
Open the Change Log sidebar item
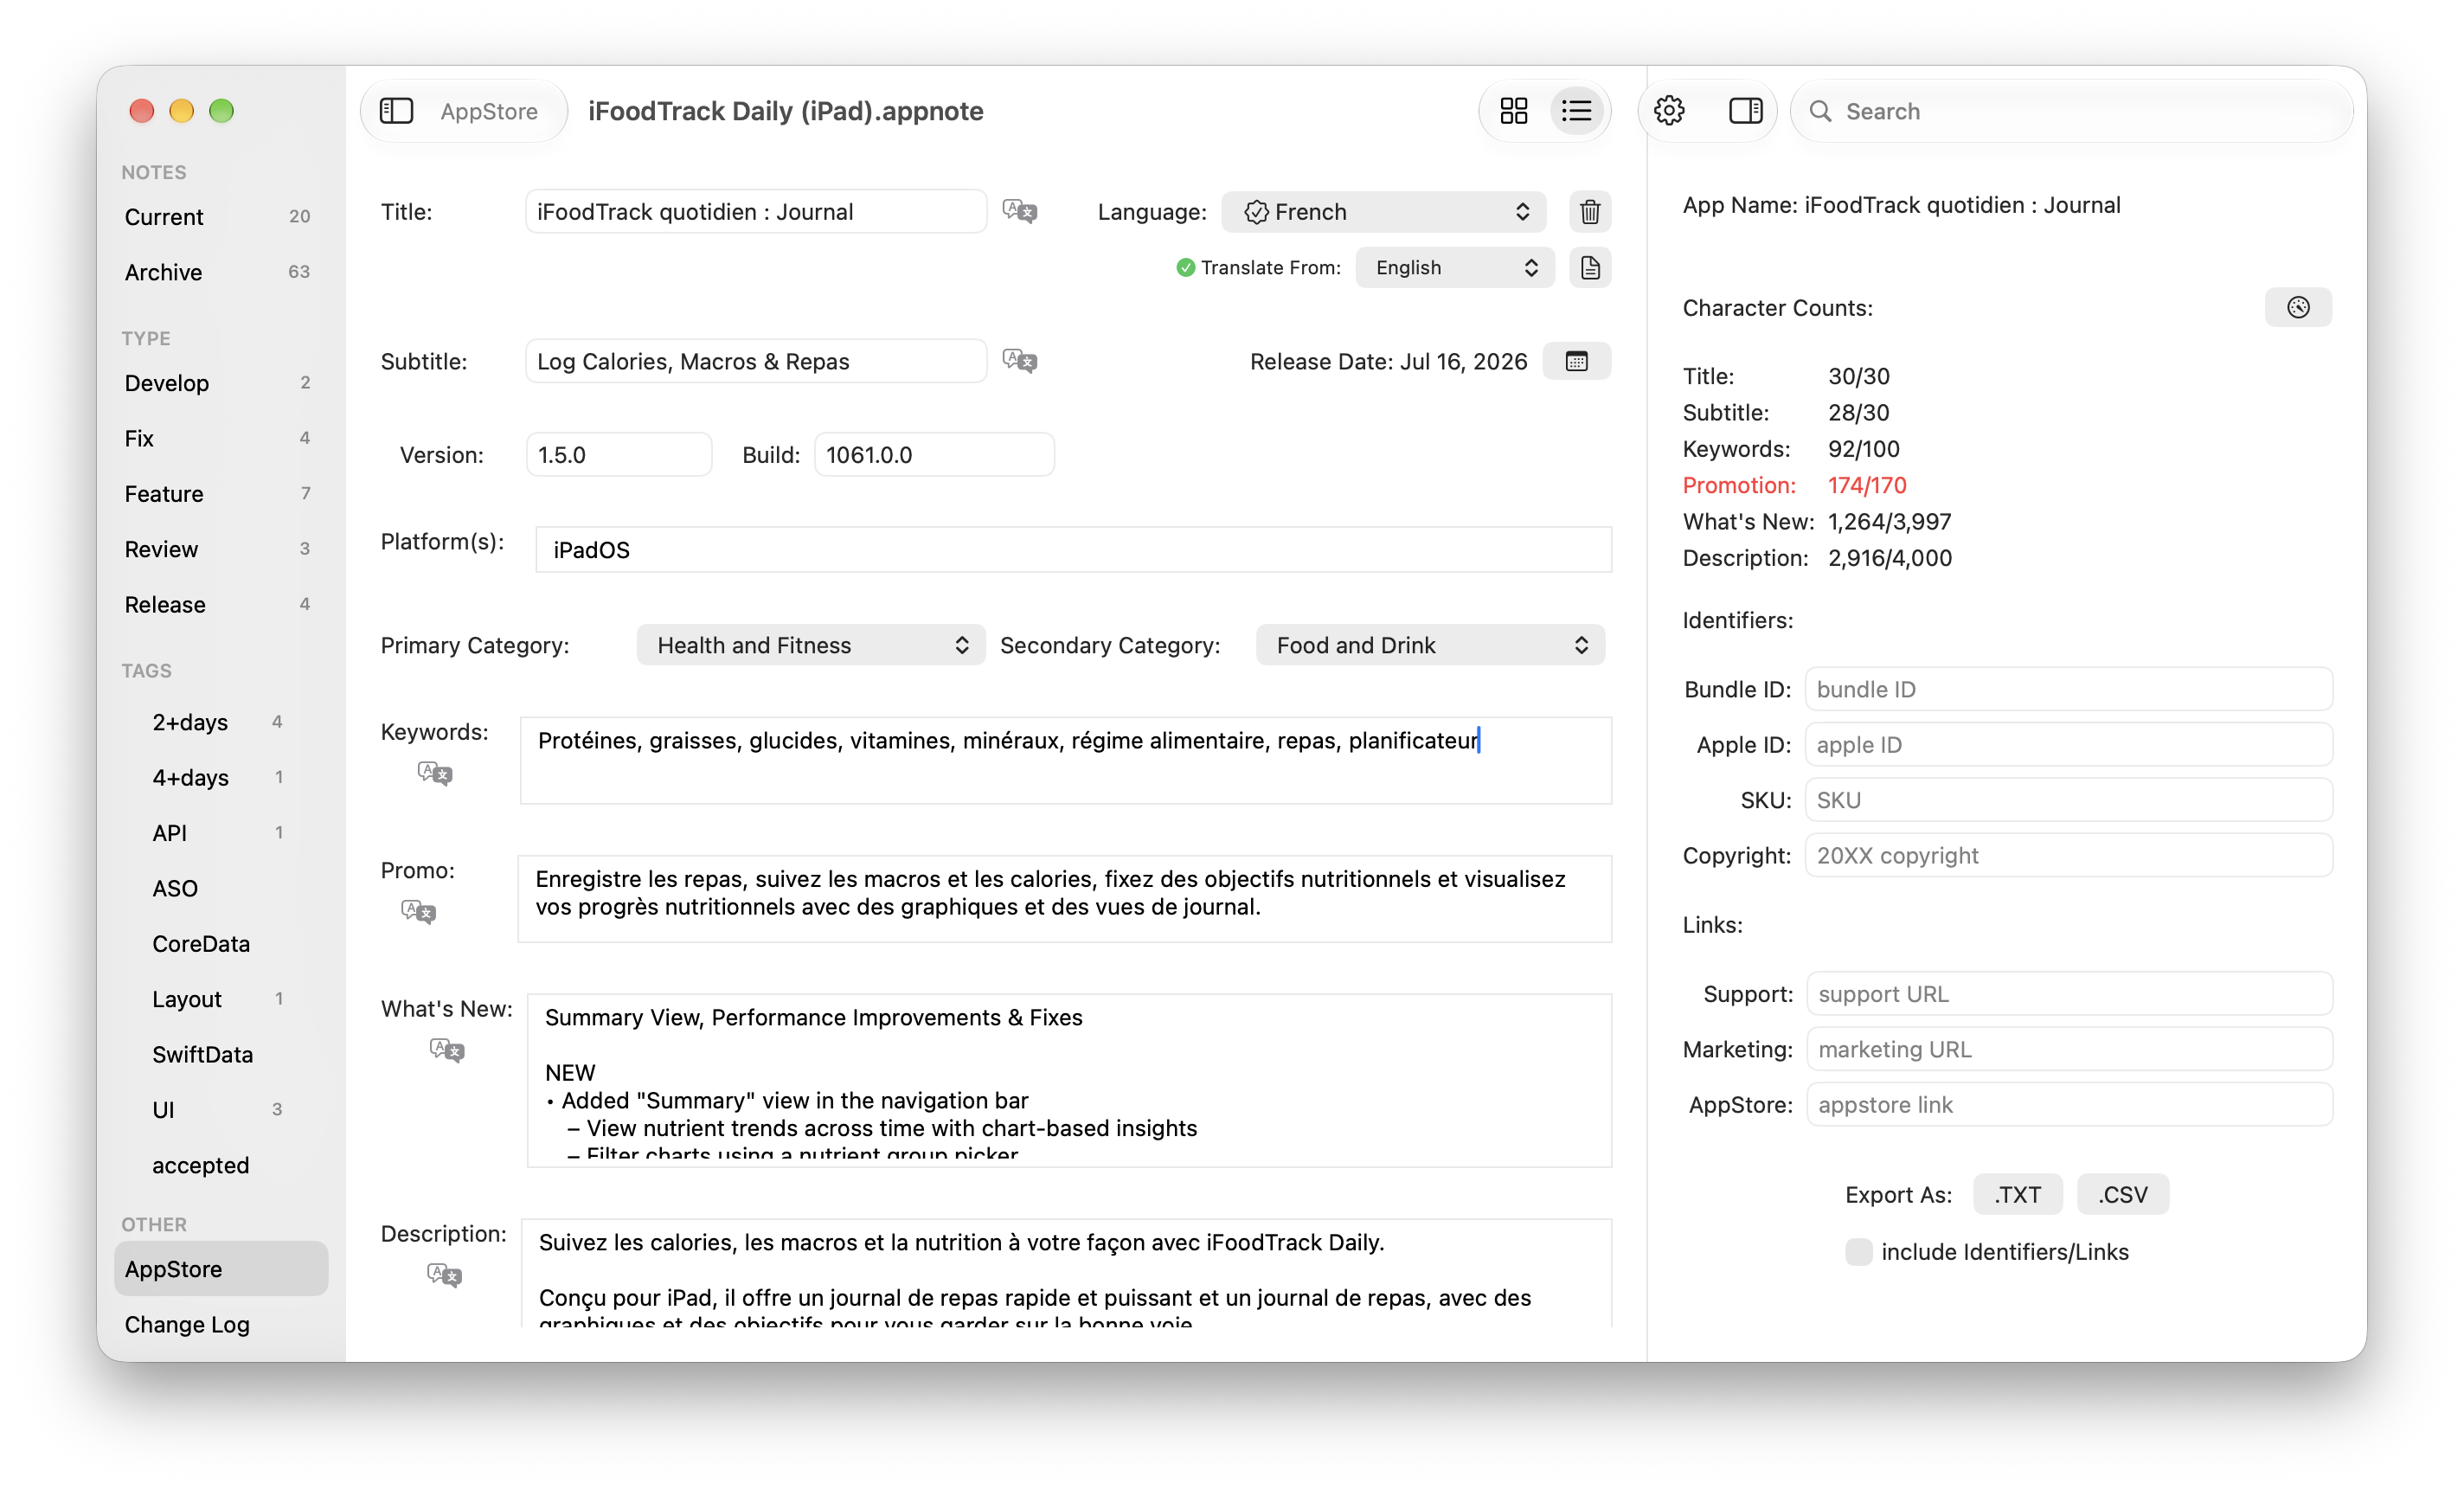(x=221, y=1324)
